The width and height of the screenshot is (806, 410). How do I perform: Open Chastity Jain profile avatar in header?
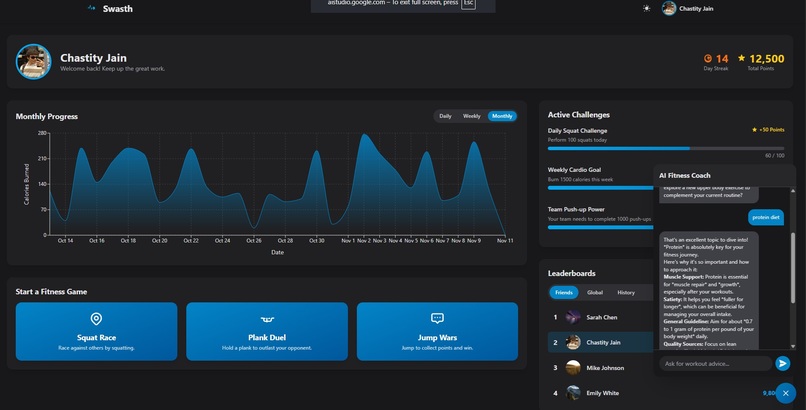point(669,8)
